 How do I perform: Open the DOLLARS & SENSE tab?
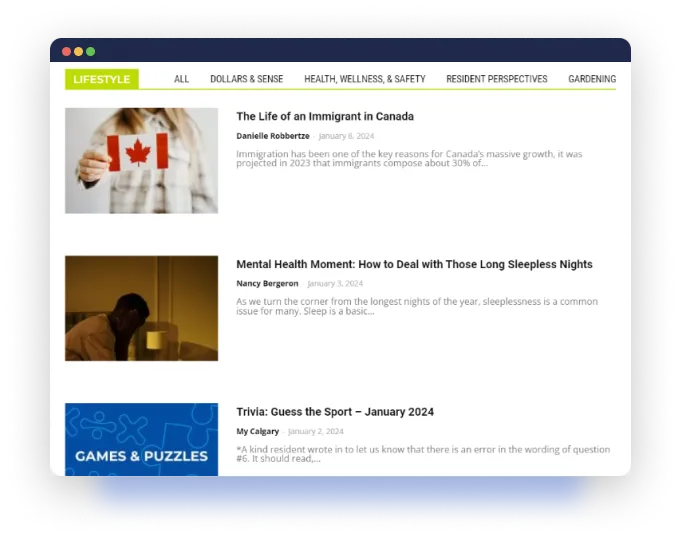[x=247, y=79]
